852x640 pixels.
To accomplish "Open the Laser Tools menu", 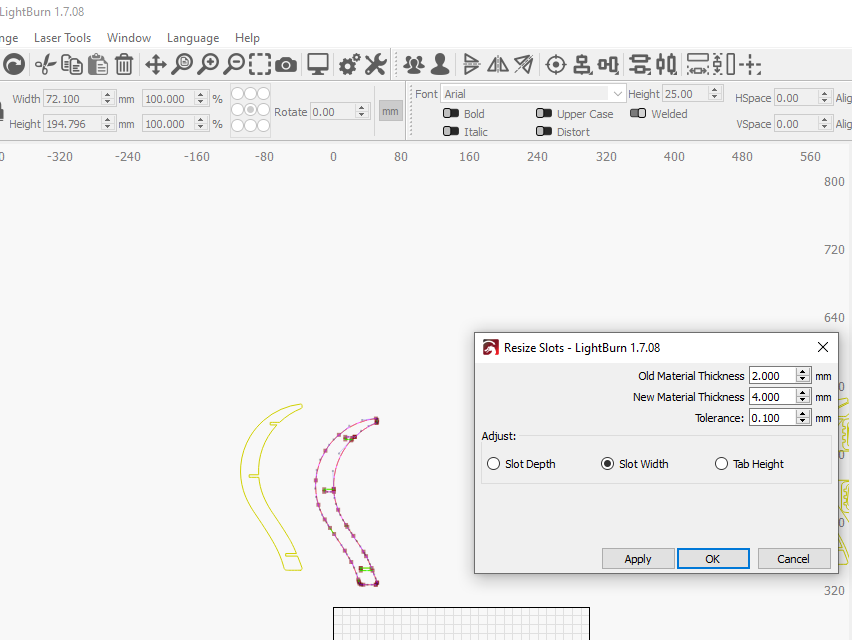I will coord(62,38).
